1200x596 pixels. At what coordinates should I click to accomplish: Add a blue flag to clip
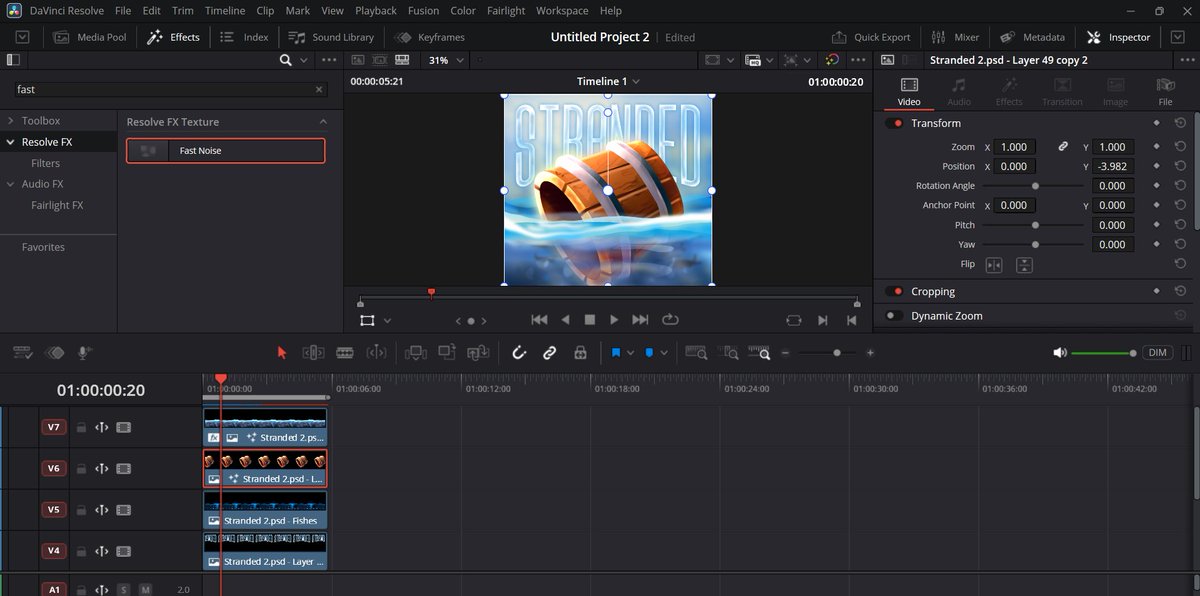(616, 352)
